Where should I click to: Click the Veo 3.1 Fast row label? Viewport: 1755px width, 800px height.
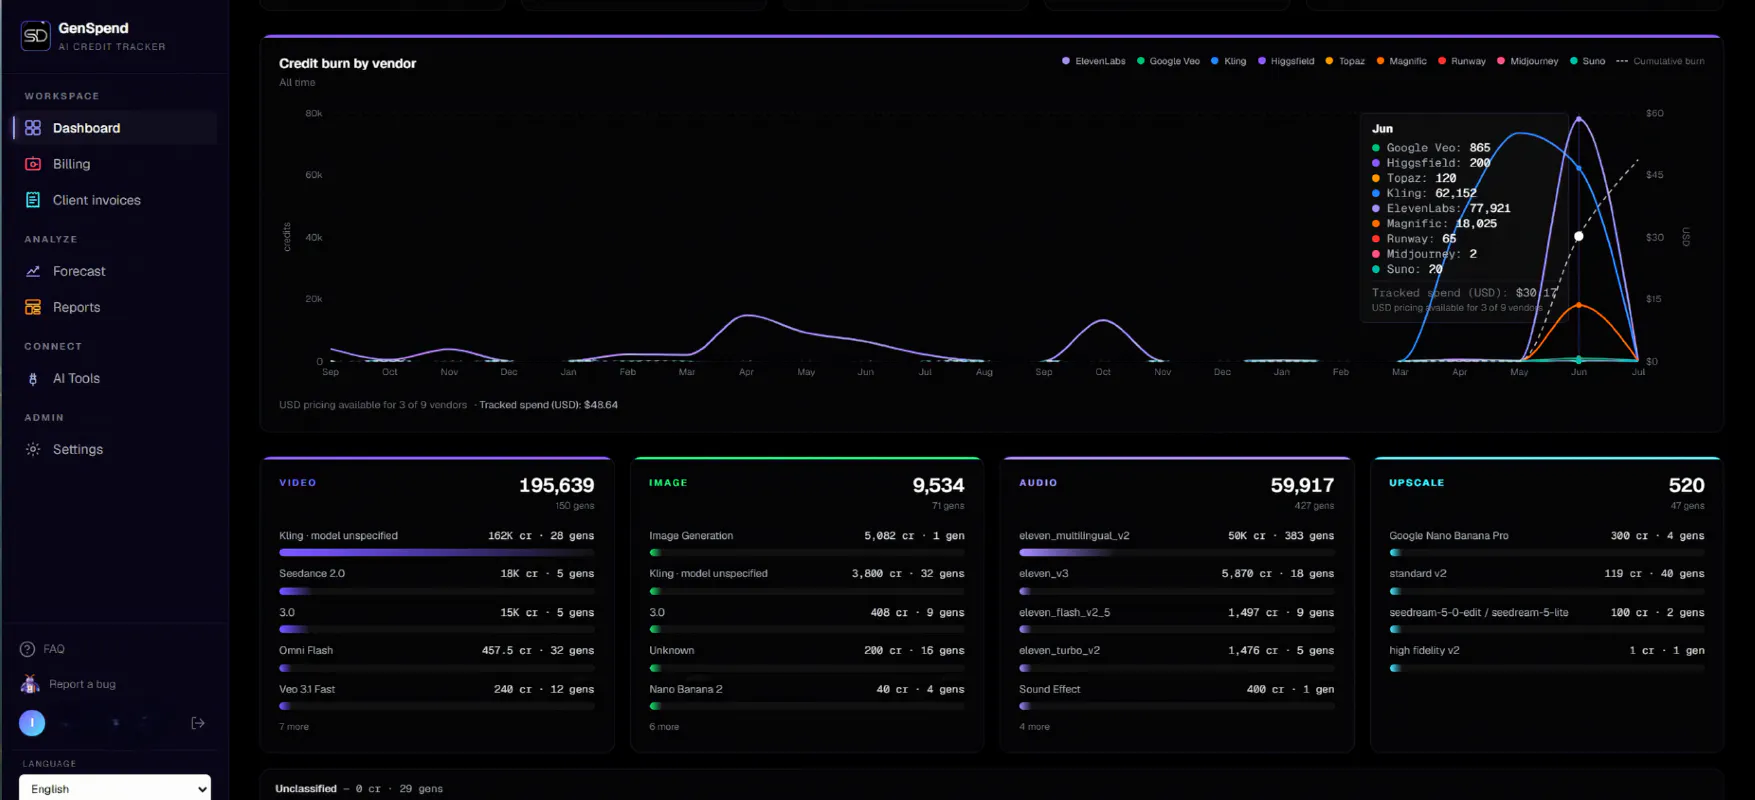pos(307,690)
